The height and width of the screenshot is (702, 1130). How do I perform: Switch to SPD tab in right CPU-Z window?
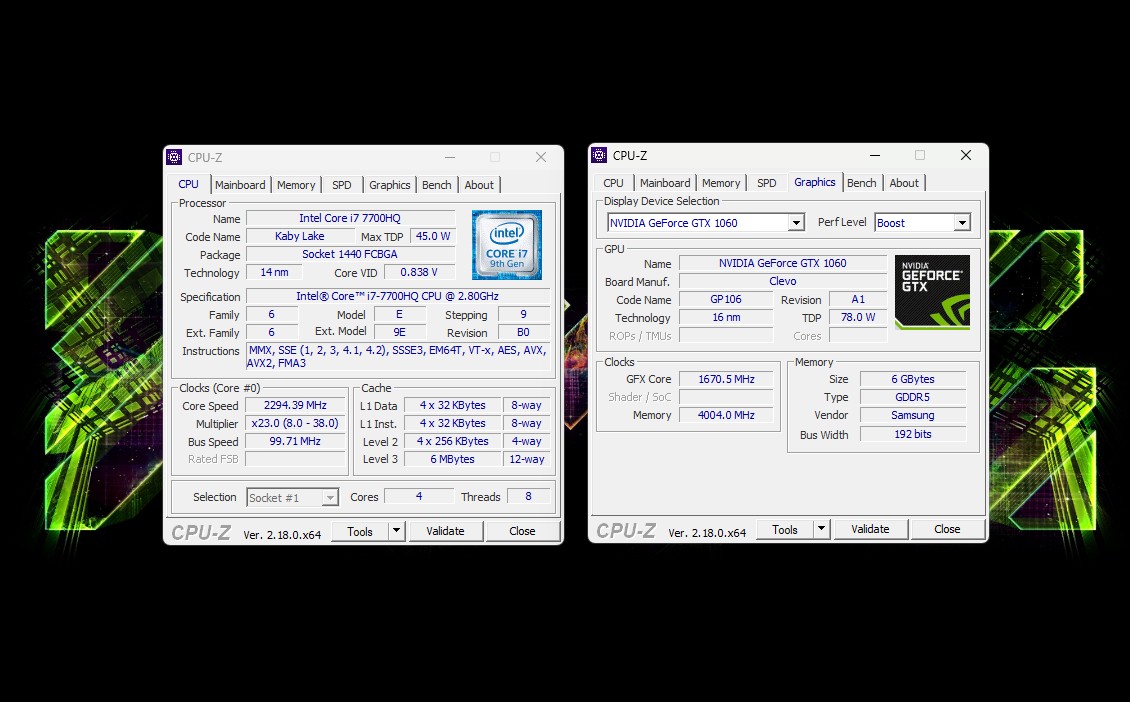(x=767, y=183)
